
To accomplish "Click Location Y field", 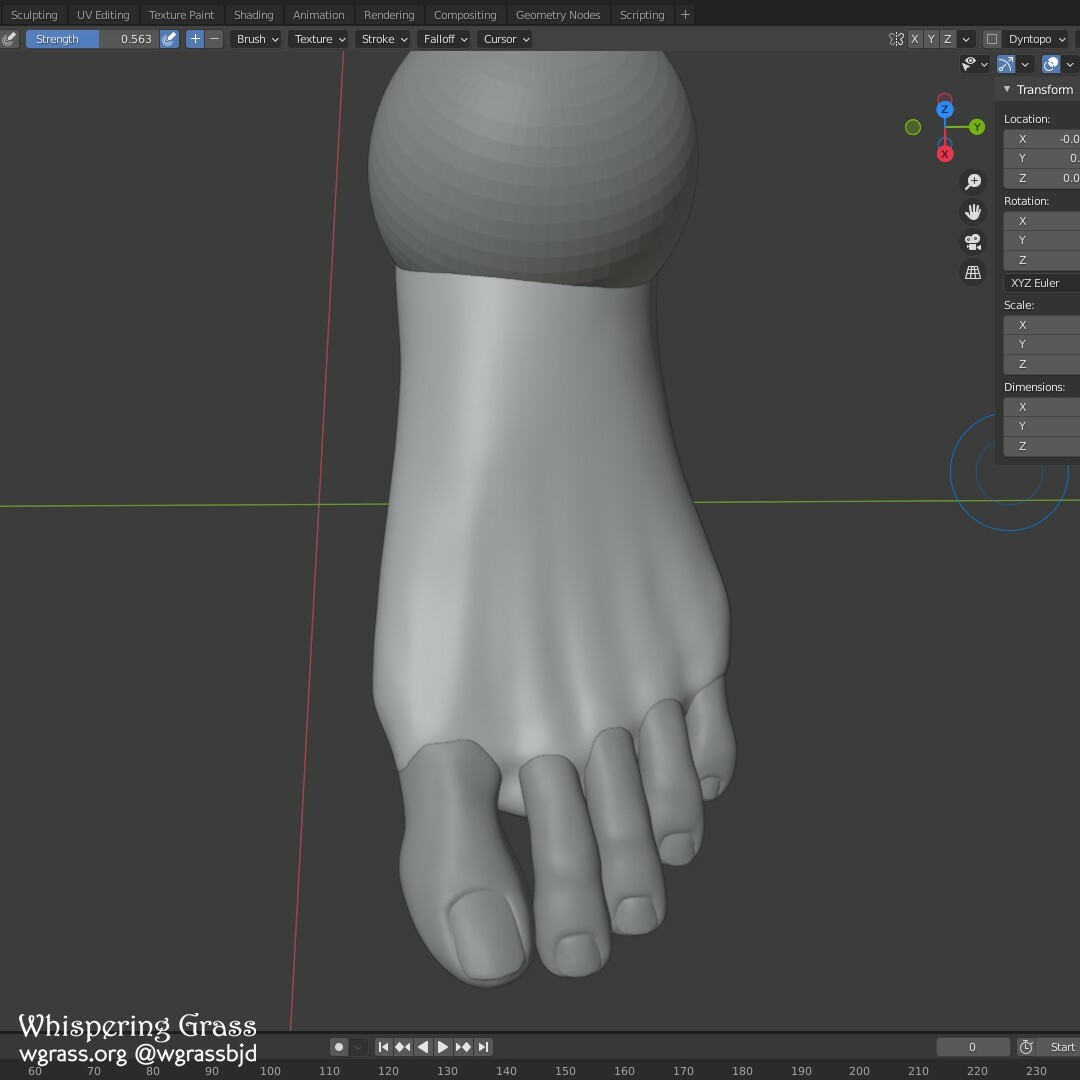I will [x=1041, y=158].
